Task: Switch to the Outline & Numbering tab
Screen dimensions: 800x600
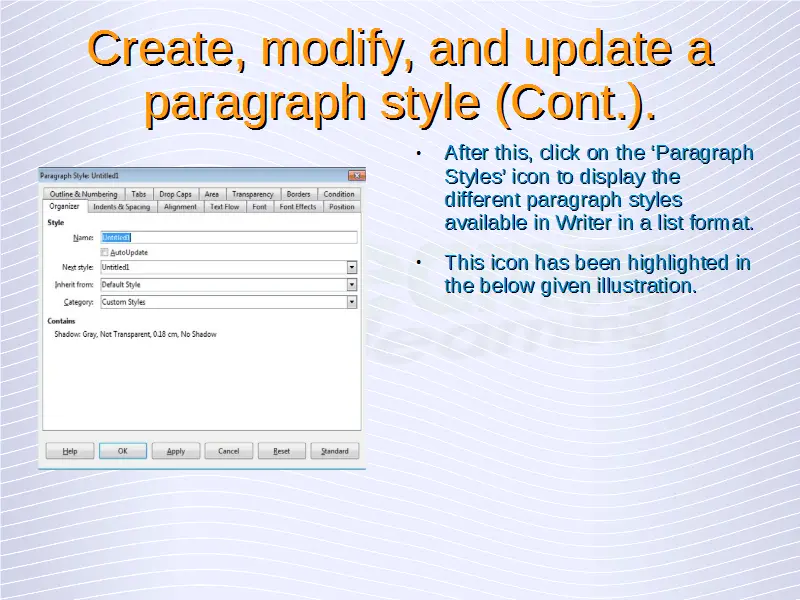Action: 83,194
